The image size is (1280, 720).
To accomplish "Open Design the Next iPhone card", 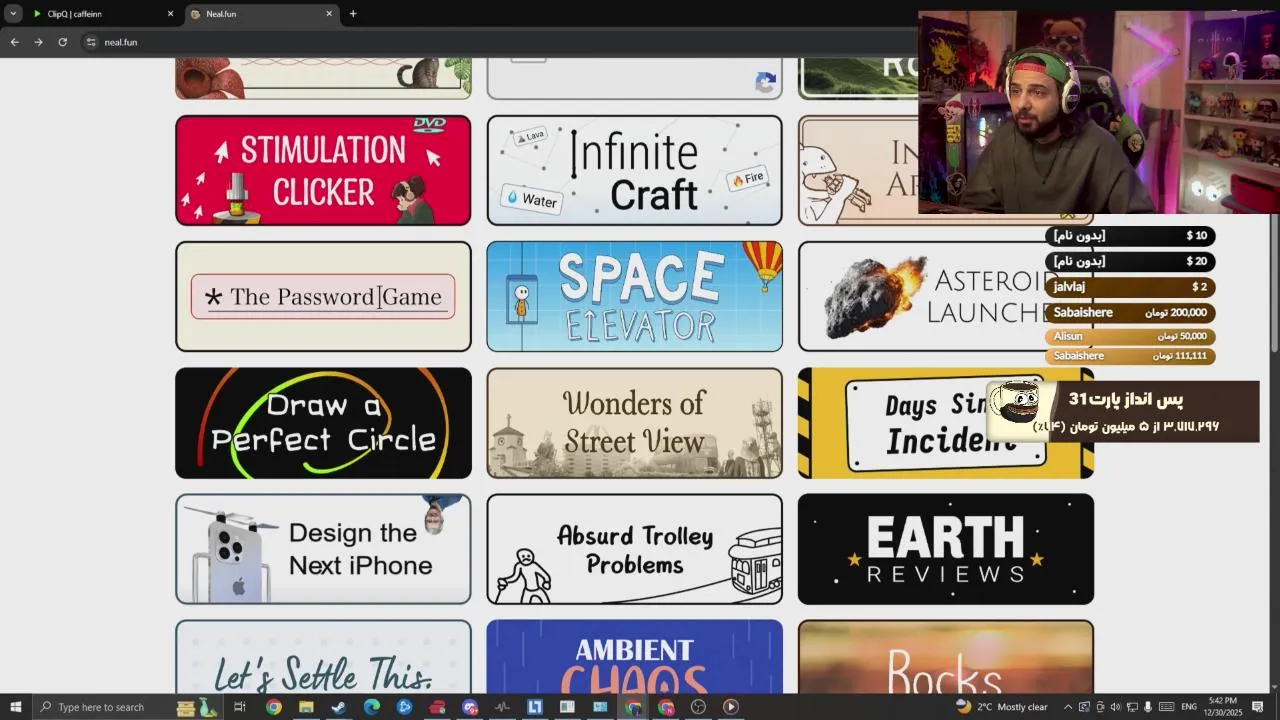I will coord(323,549).
